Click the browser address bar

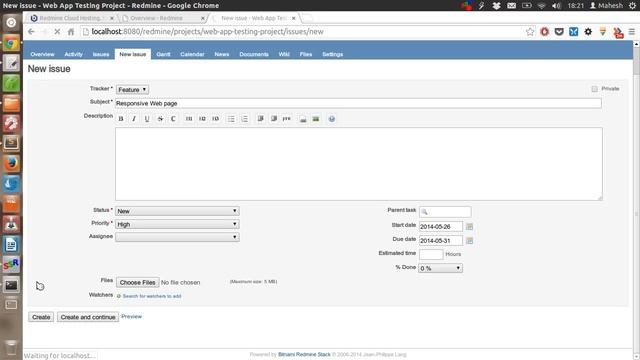coord(302,32)
